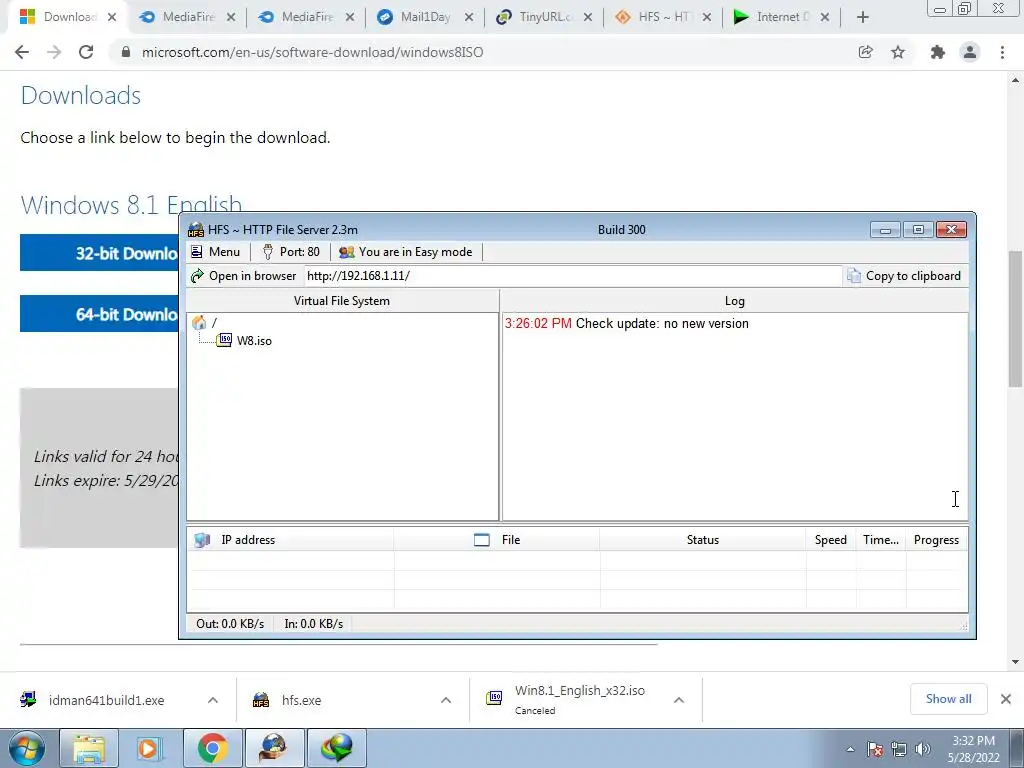
Task: Click the Internet Download Manager taskbar icon
Action: coord(336,748)
